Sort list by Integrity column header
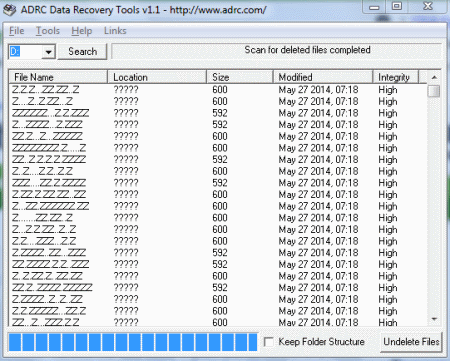Image resolution: width=450 pixels, height=361 pixels. (395, 77)
